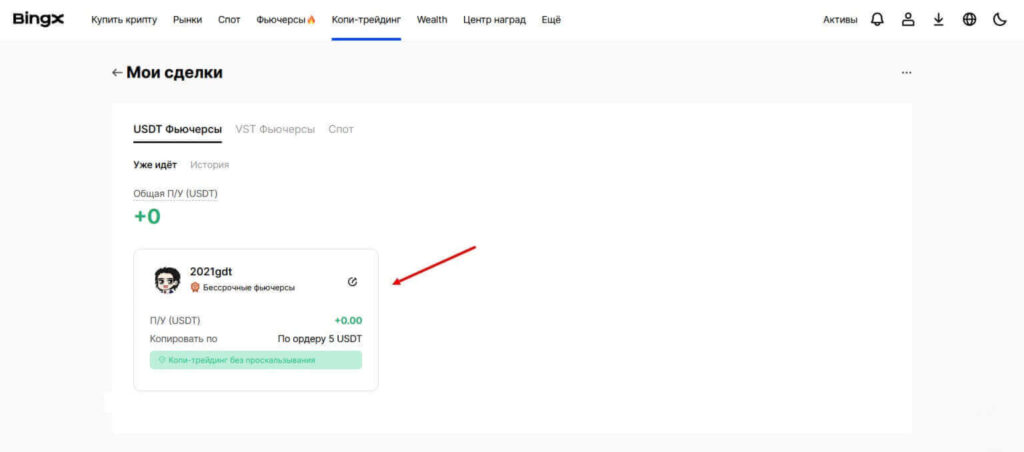The width and height of the screenshot is (1024, 452).
Task: Click the 2021gdt trader name
Action: (211, 271)
